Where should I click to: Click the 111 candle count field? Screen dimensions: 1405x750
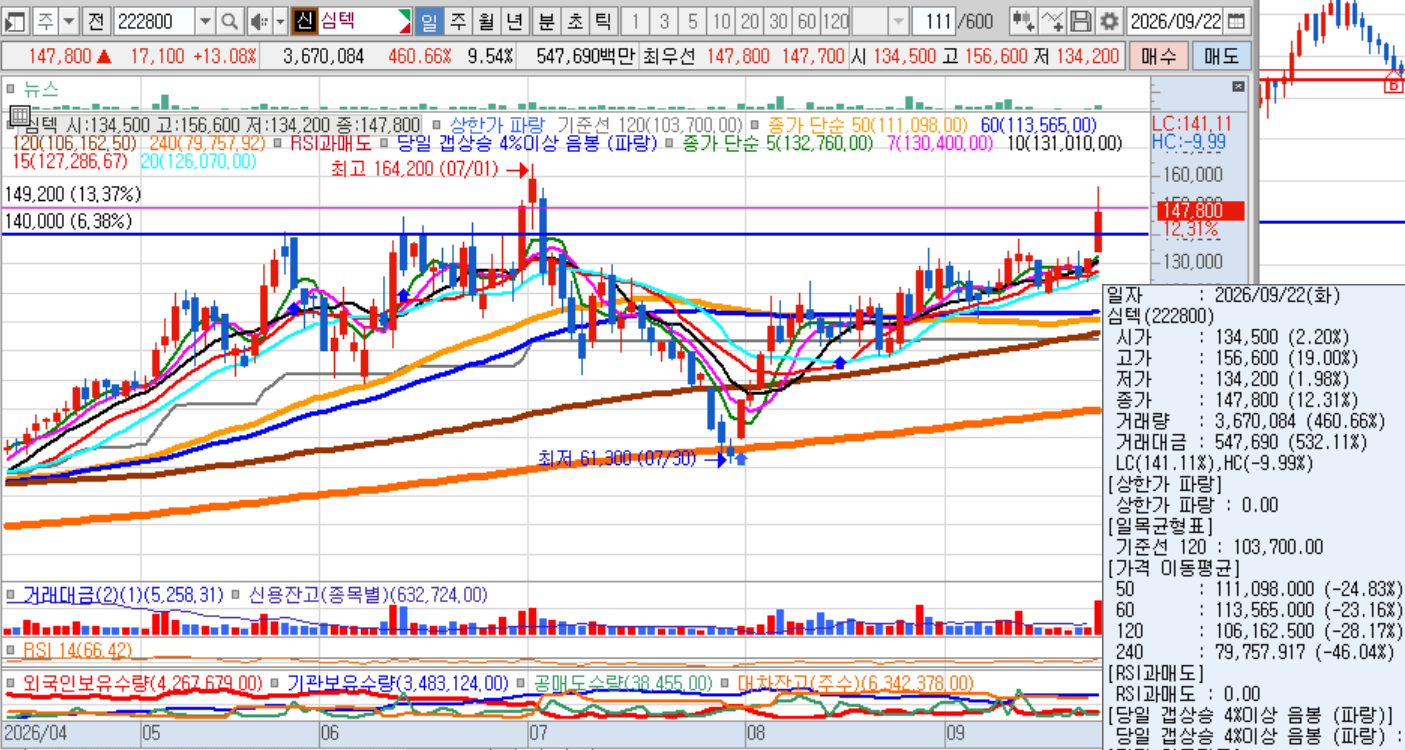932,20
